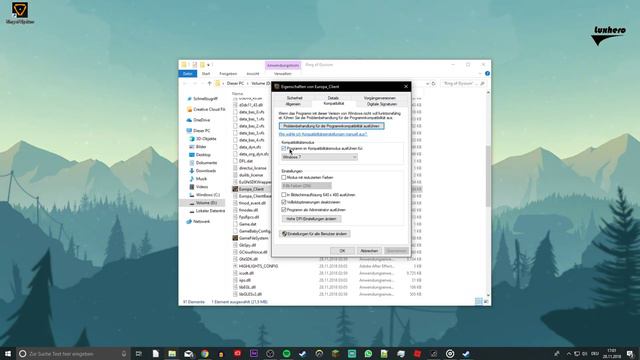Open the Windows Start menu

click(8, 353)
